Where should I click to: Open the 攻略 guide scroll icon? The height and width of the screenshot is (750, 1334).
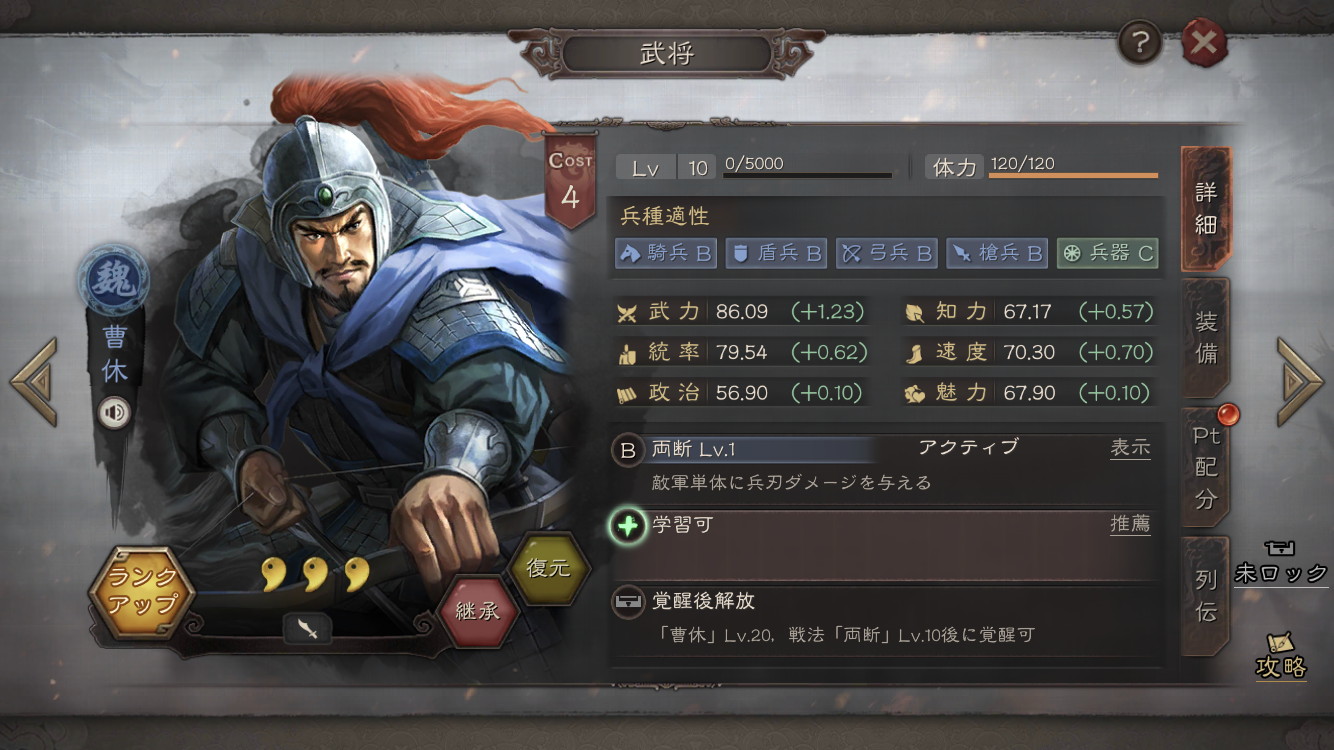pyautogui.click(x=1281, y=655)
